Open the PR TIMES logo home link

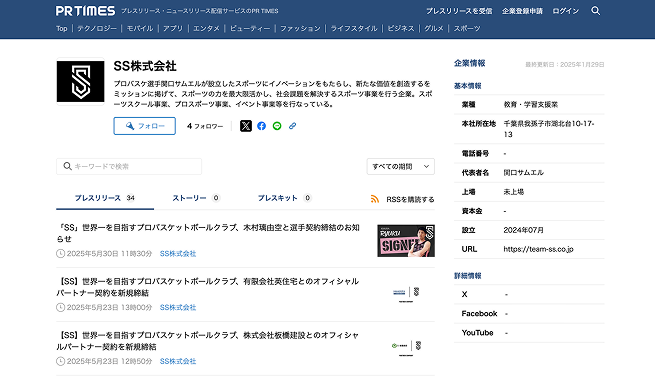86,11
